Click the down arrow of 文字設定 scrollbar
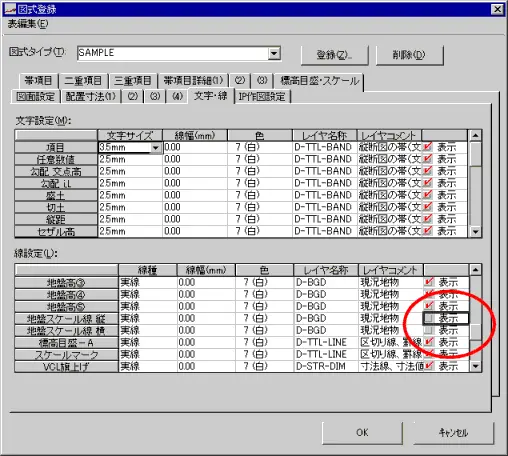 475,231
